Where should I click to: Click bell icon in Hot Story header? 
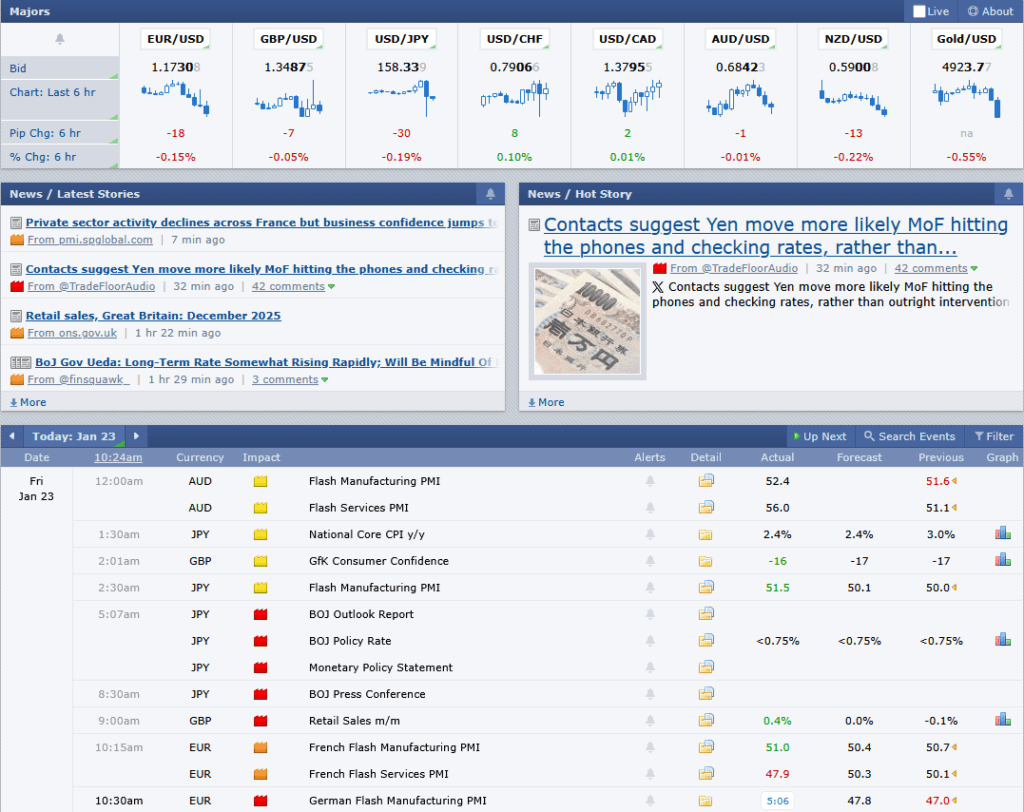point(1008,194)
